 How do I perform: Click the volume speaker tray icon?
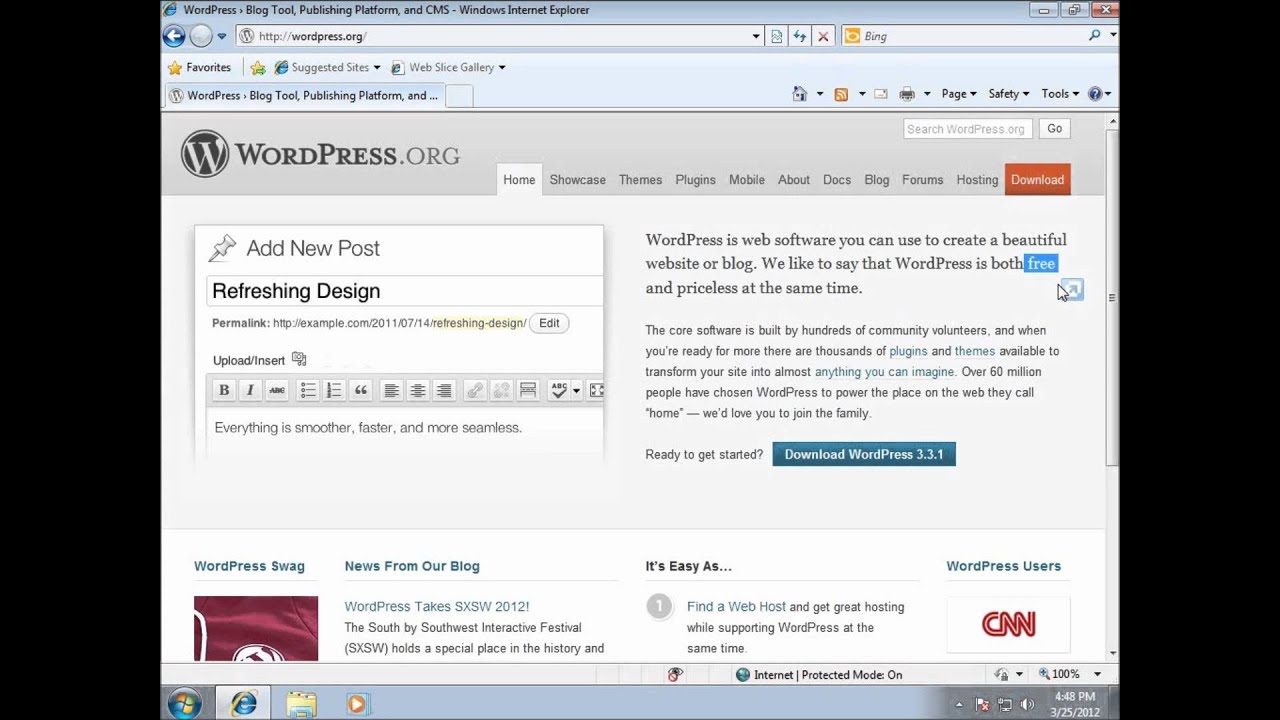[1027, 704]
